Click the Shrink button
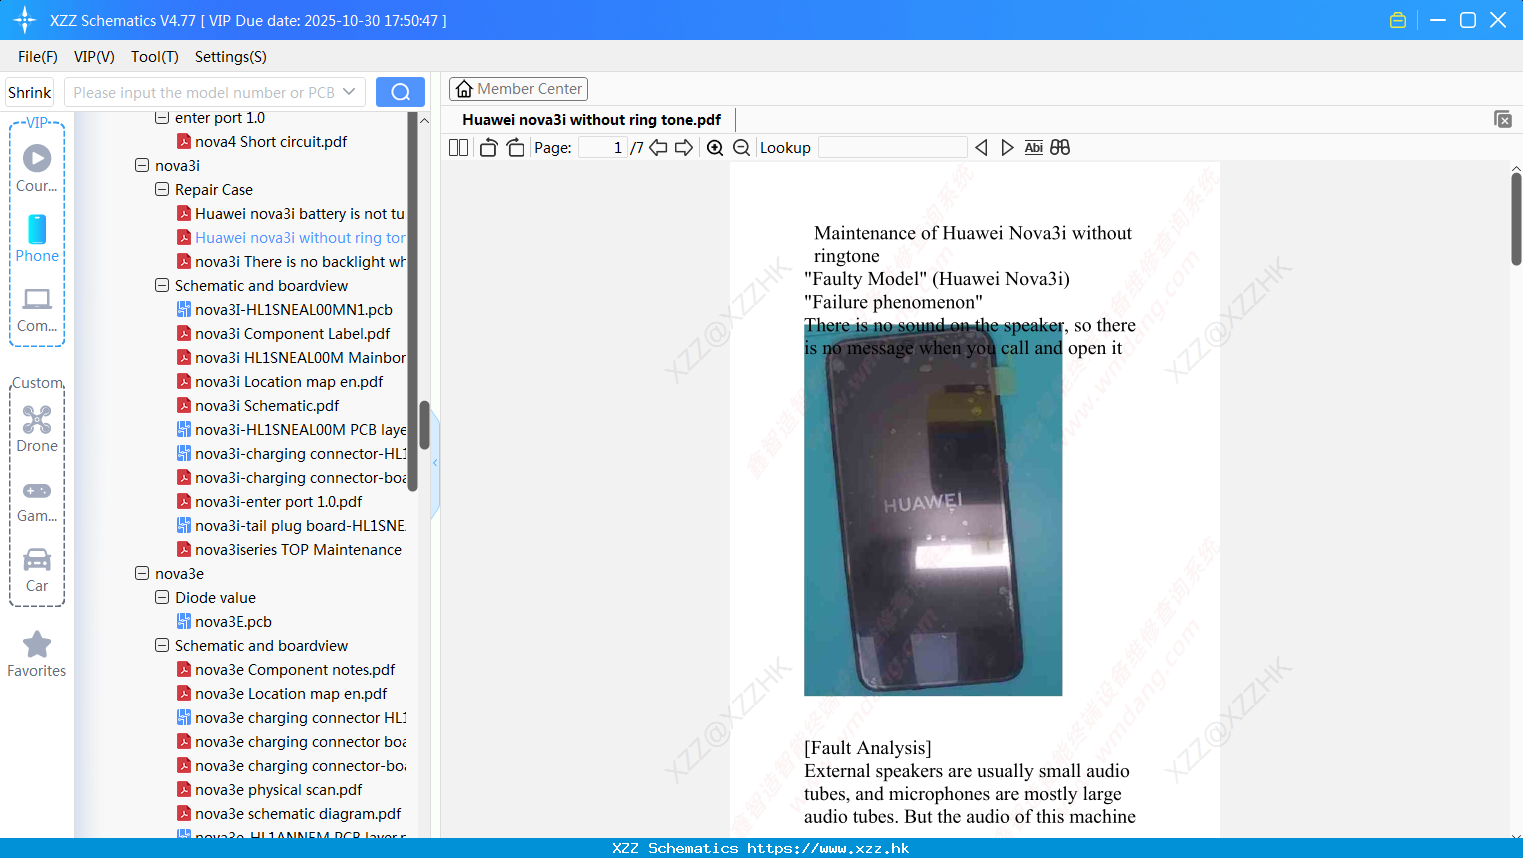This screenshot has height=858, width=1523. tap(29, 92)
